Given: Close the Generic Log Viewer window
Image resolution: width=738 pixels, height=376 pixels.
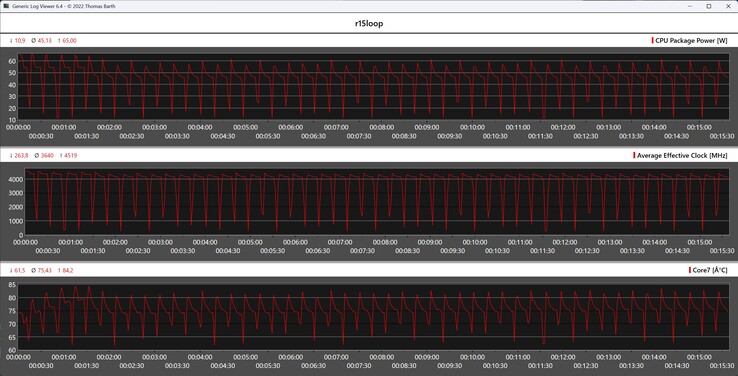Looking at the screenshot, I should [728, 6].
